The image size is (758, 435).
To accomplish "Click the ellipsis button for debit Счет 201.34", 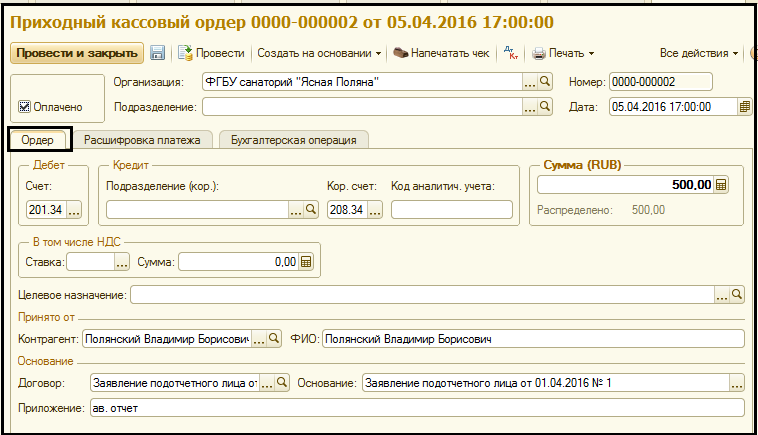I will click(74, 210).
